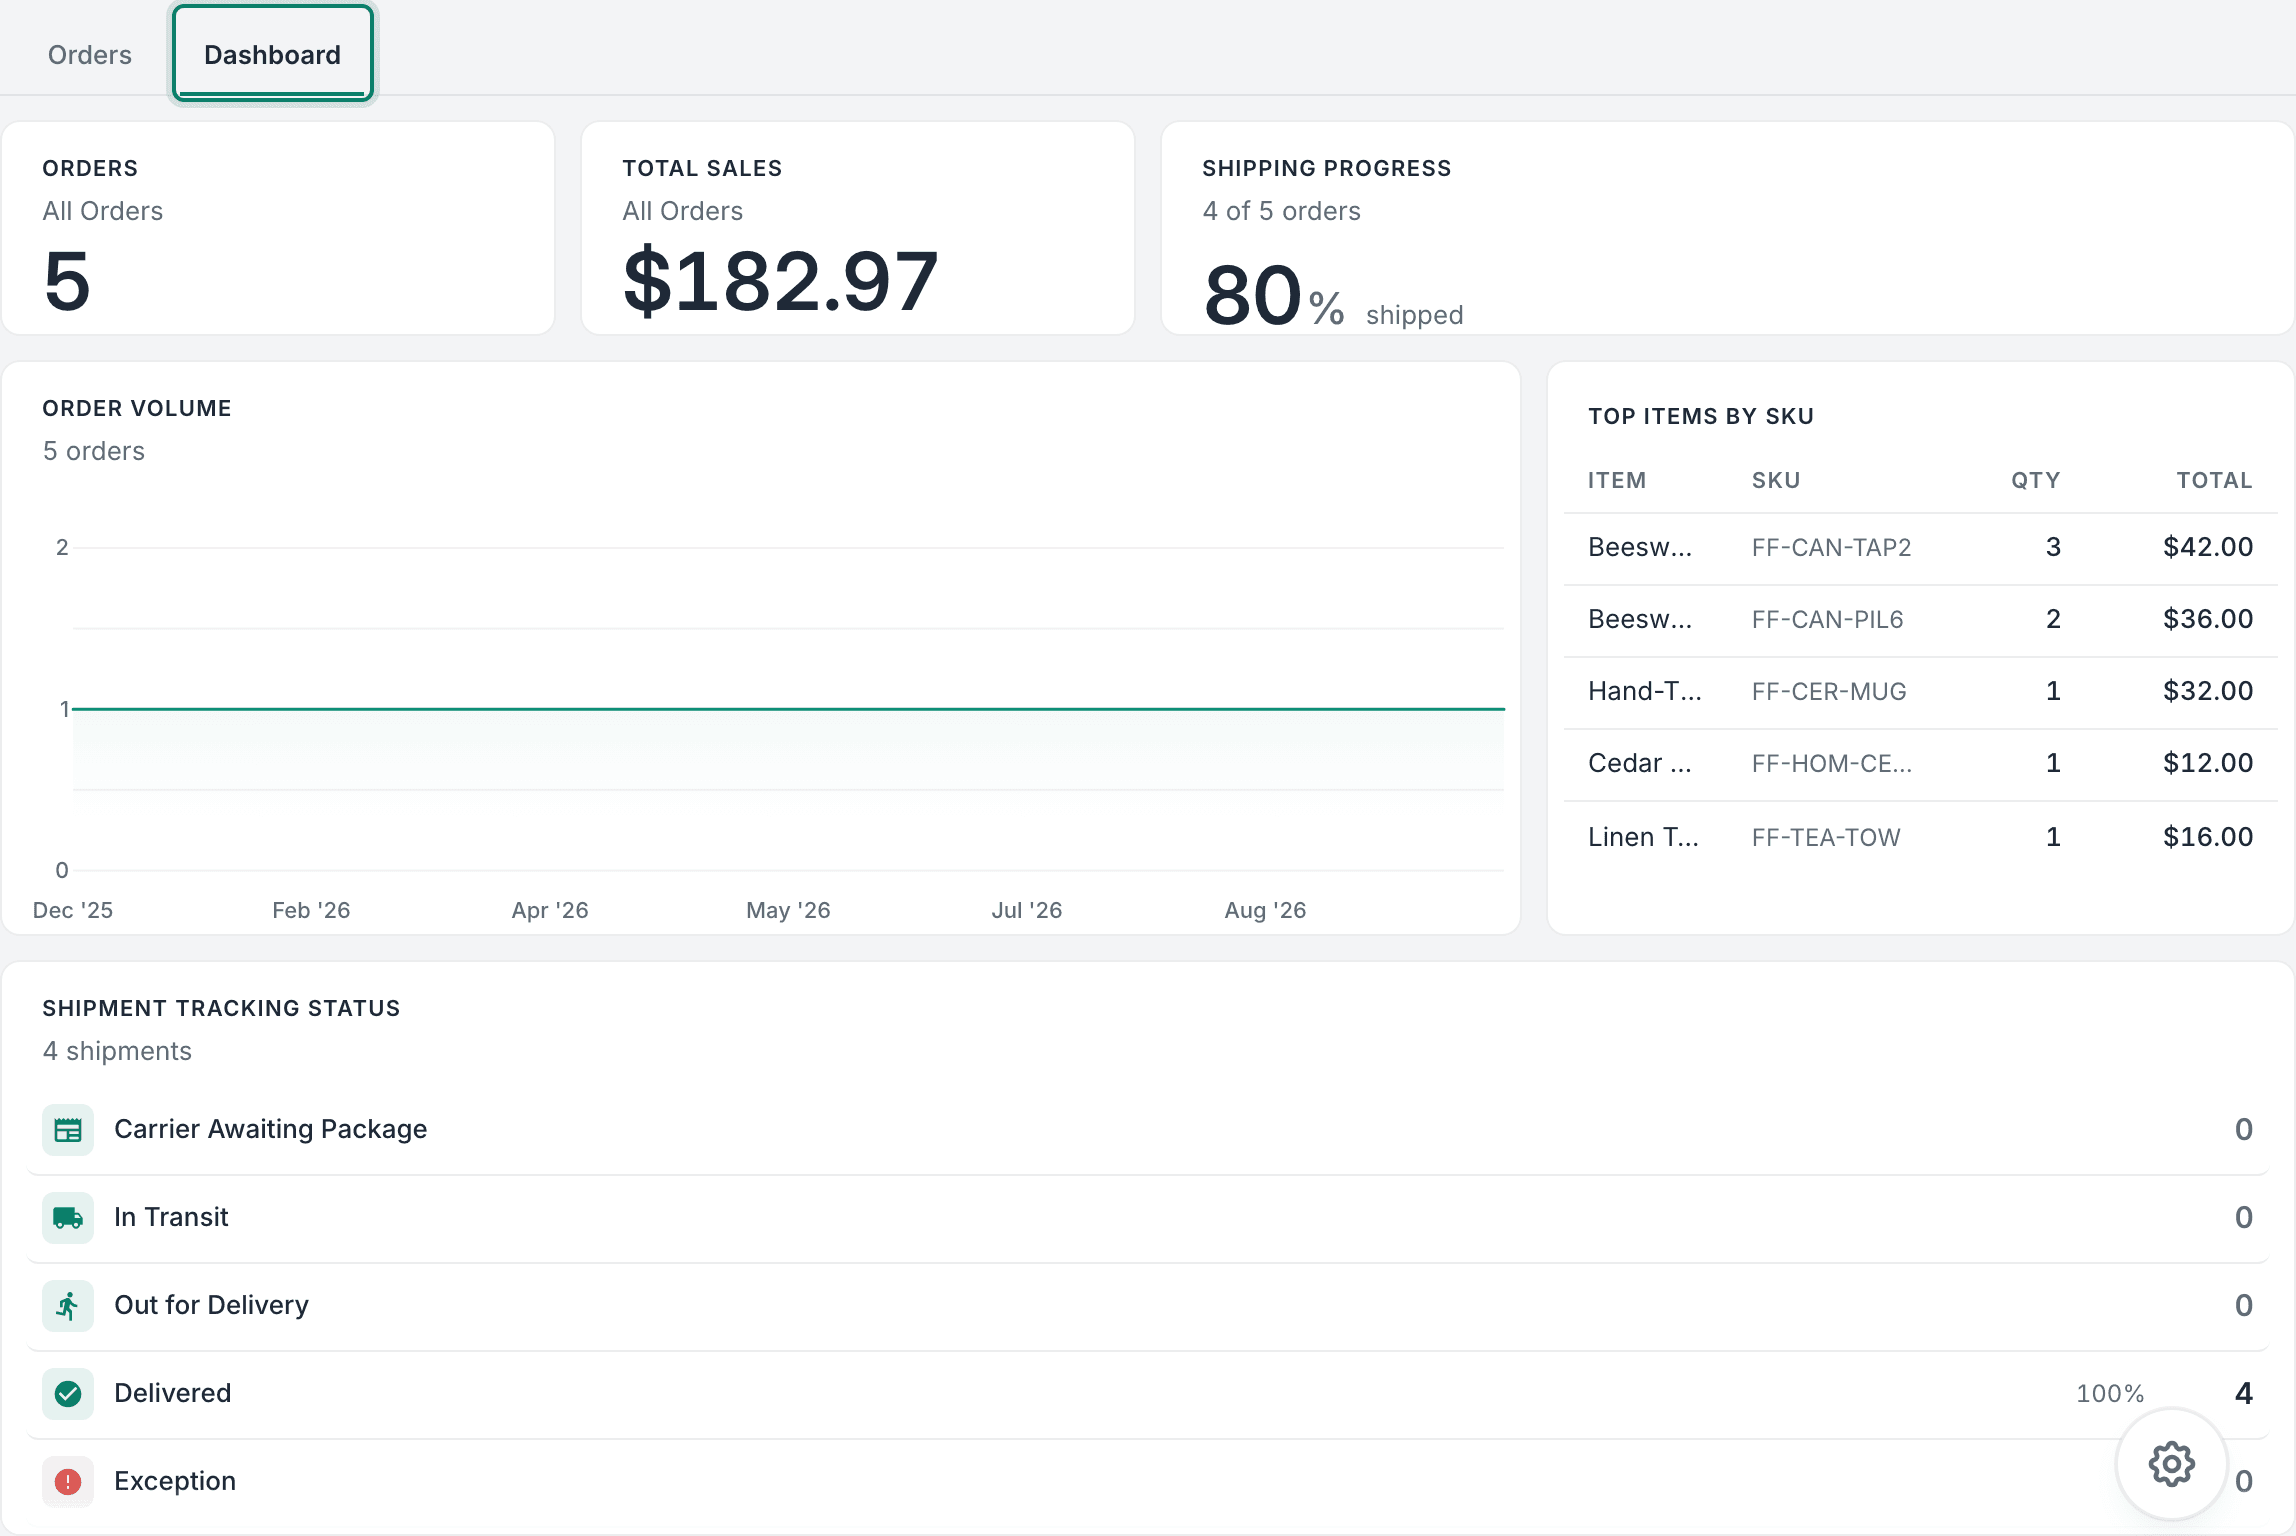Click the Delivered count of 4
The height and width of the screenshot is (1536, 2296).
coord(2244,1393)
